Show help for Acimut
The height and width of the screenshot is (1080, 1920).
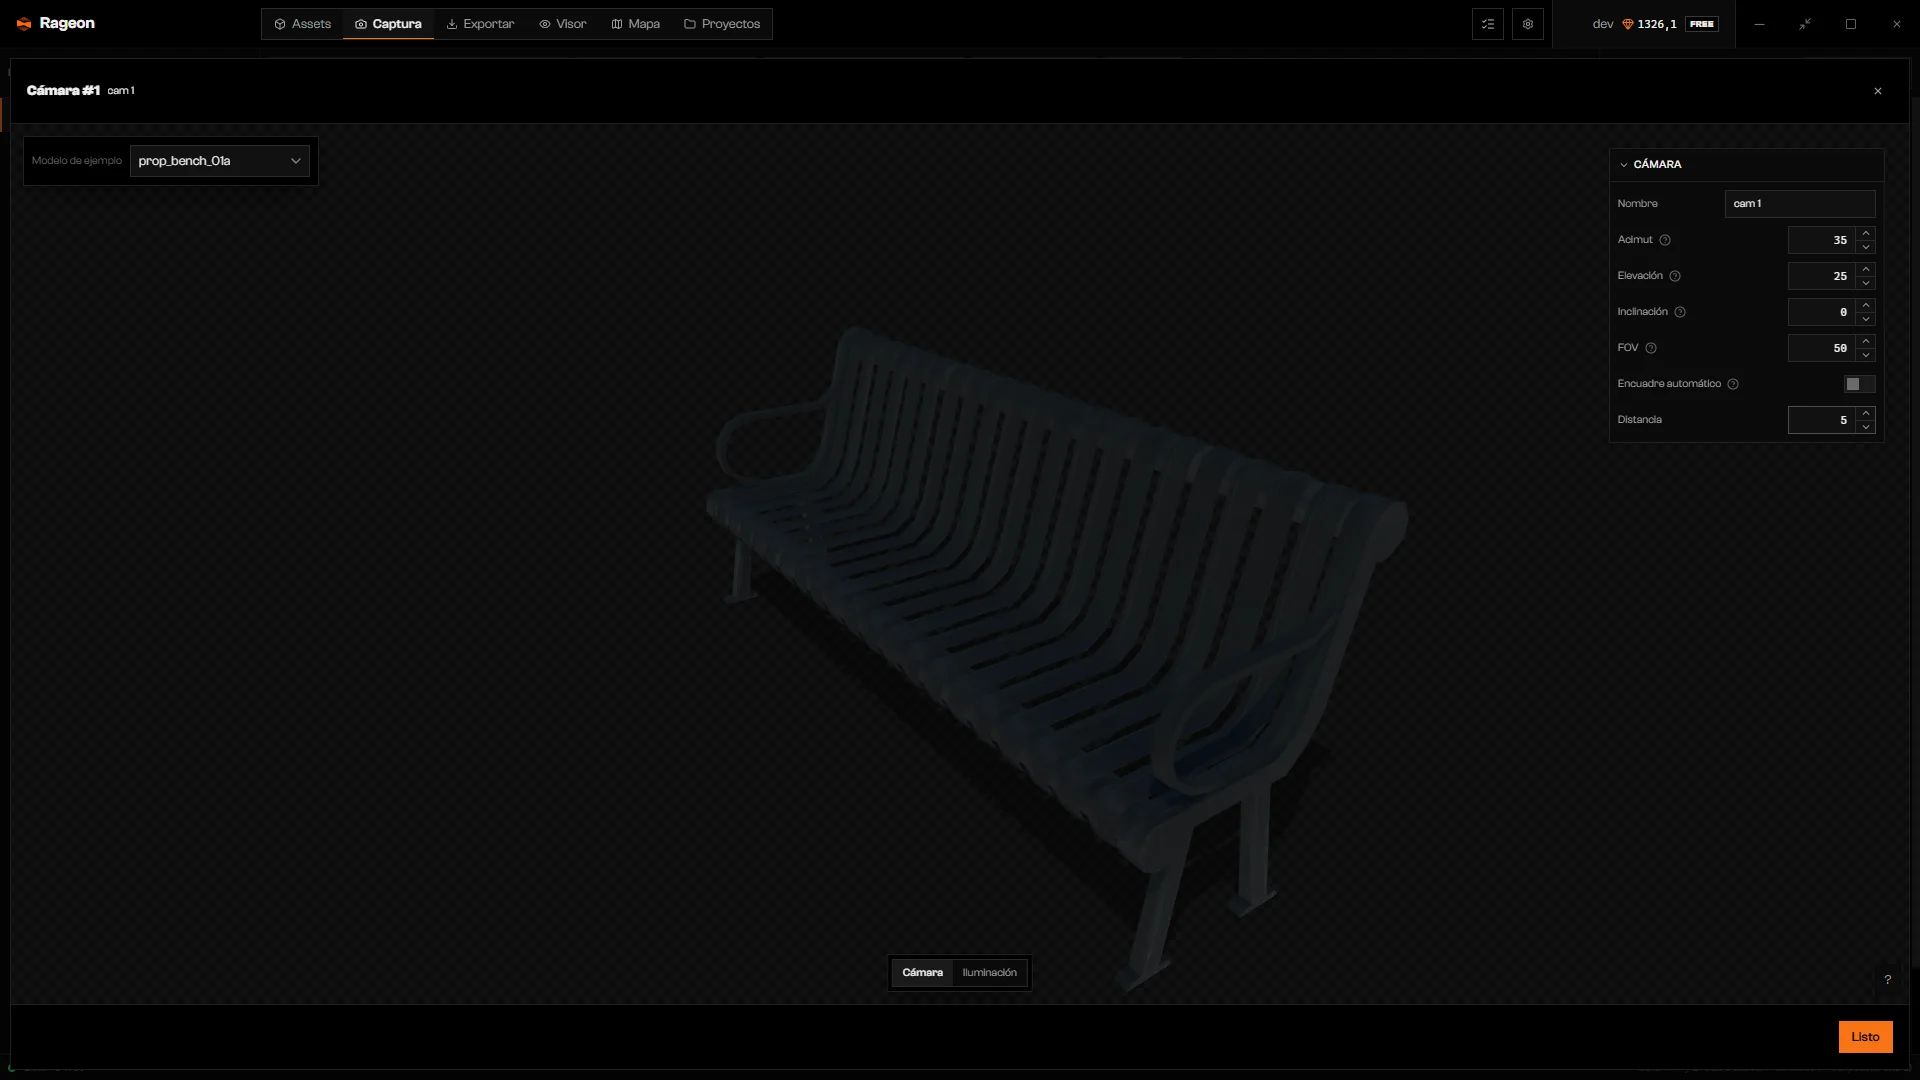(x=1665, y=240)
